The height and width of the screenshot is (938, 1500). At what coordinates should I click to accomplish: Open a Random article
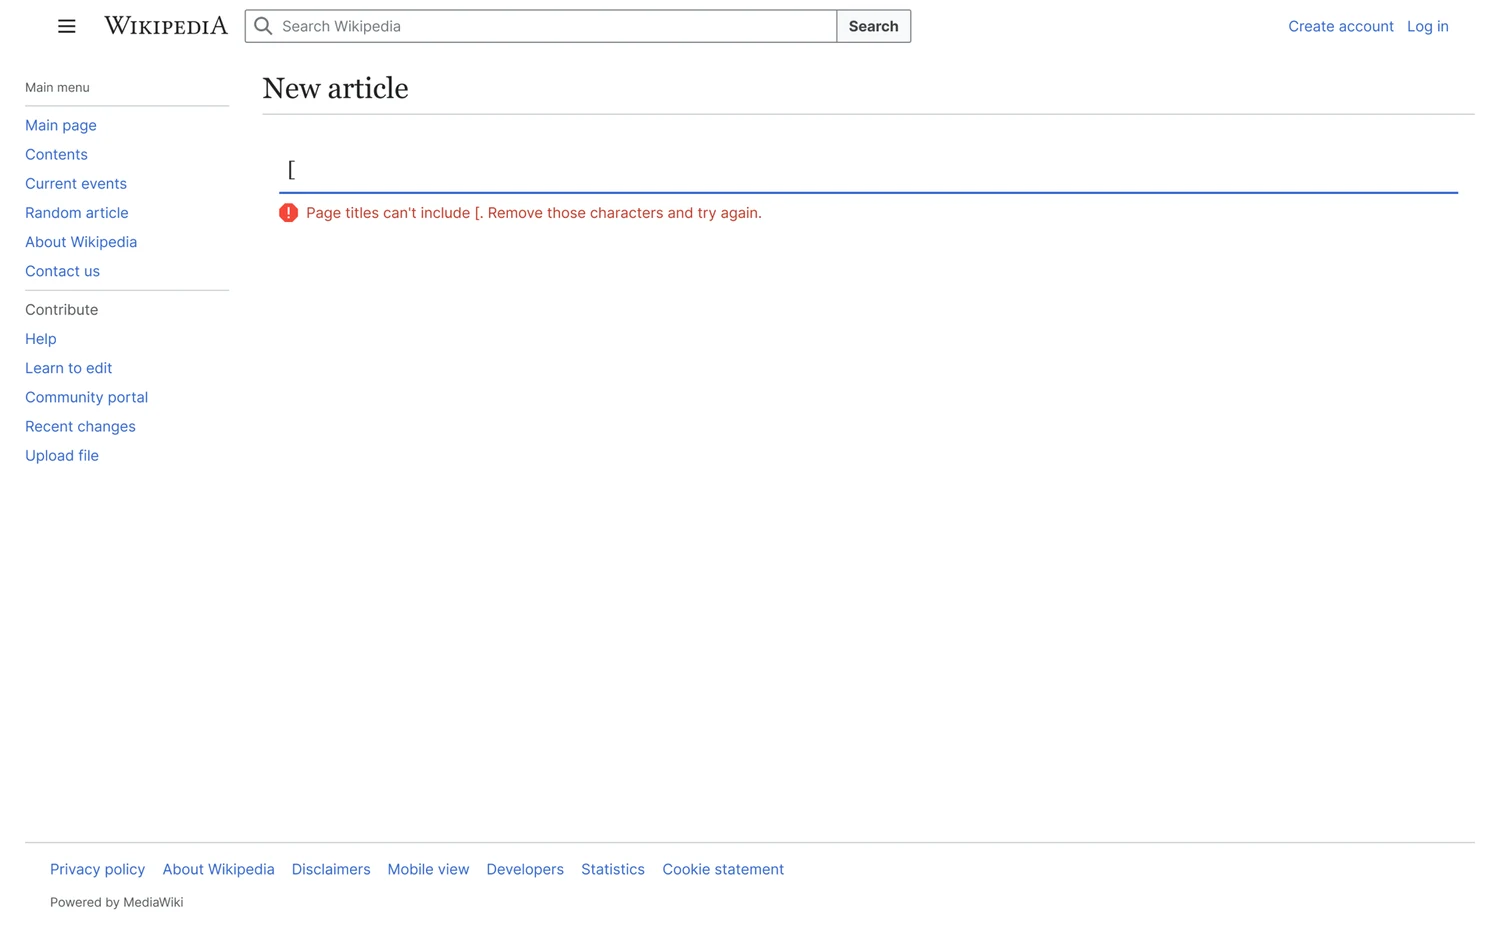pyautogui.click(x=77, y=212)
